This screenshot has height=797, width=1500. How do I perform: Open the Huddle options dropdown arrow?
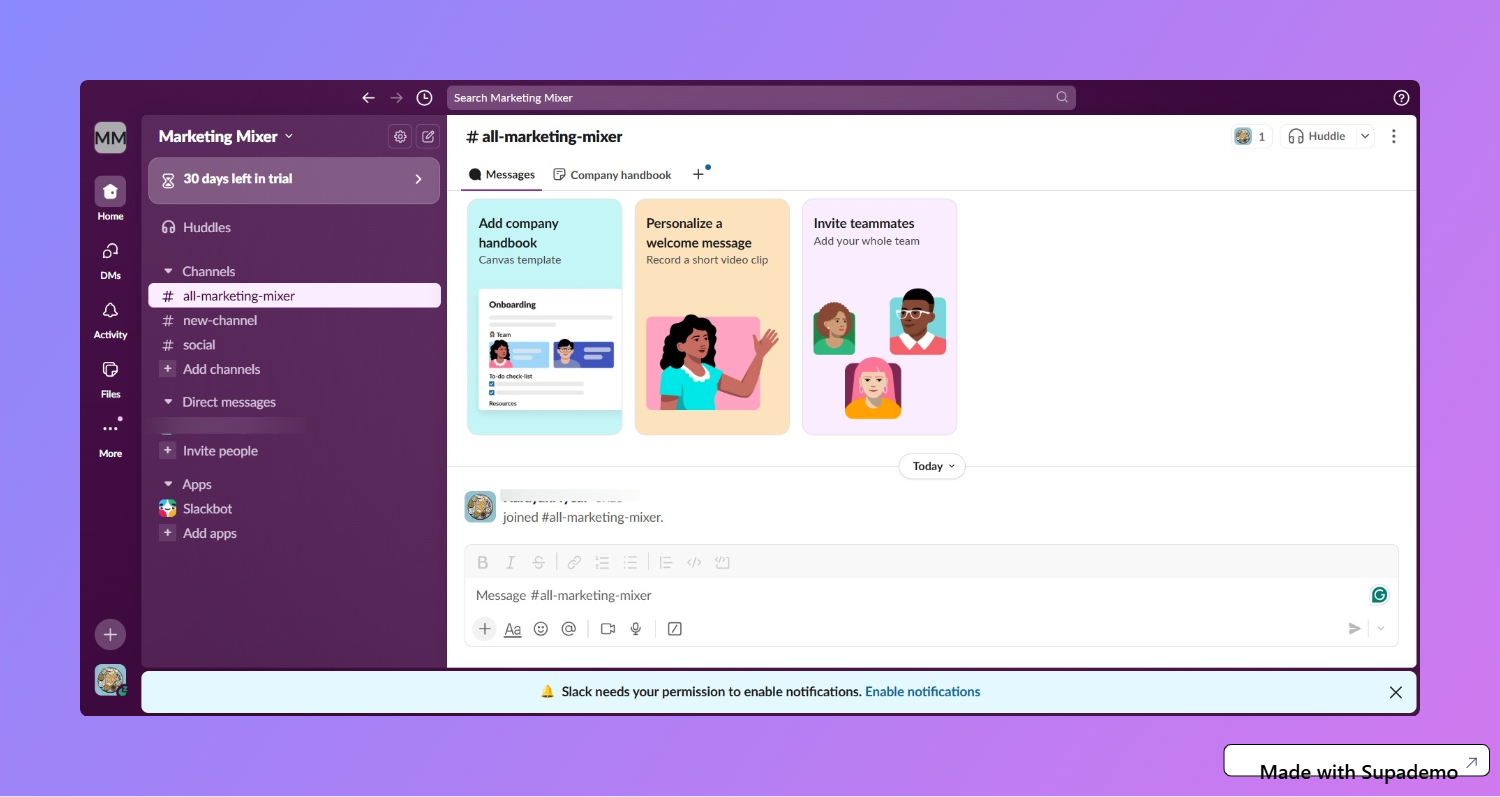tap(1365, 136)
